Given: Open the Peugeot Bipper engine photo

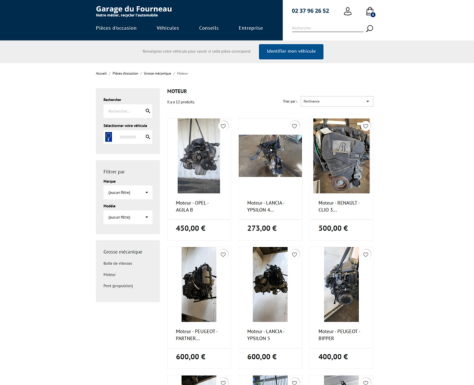Looking at the screenshot, I should pyautogui.click(x=341, y=284).
